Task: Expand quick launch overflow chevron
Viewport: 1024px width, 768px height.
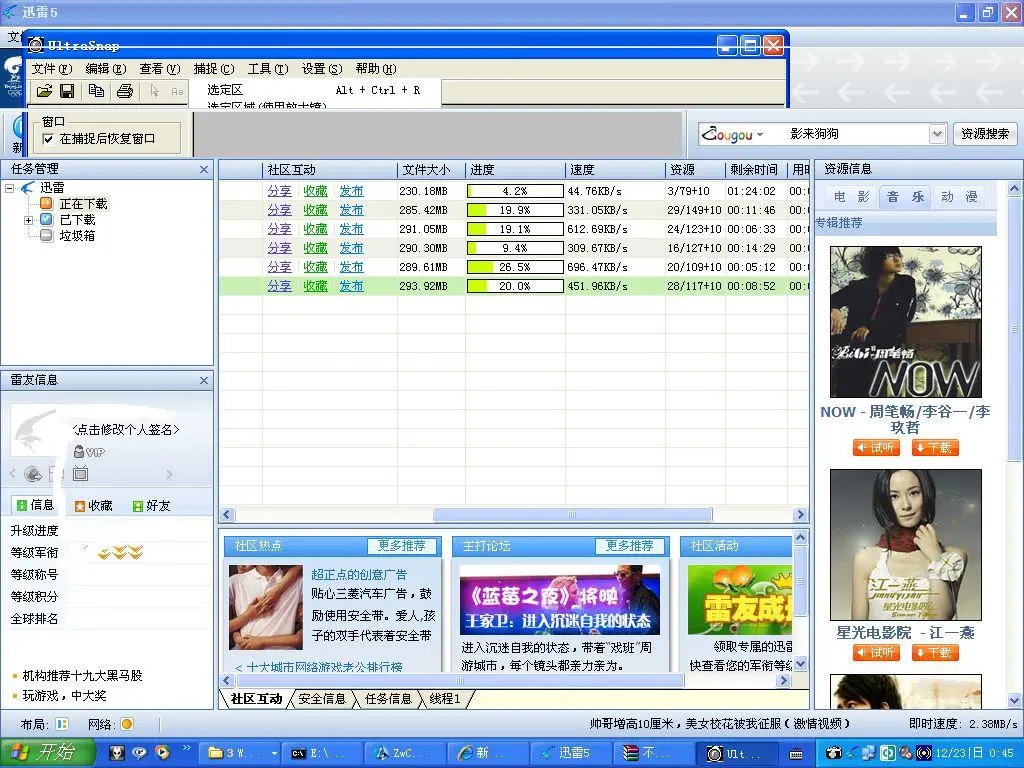Action: tap(186, 747)
